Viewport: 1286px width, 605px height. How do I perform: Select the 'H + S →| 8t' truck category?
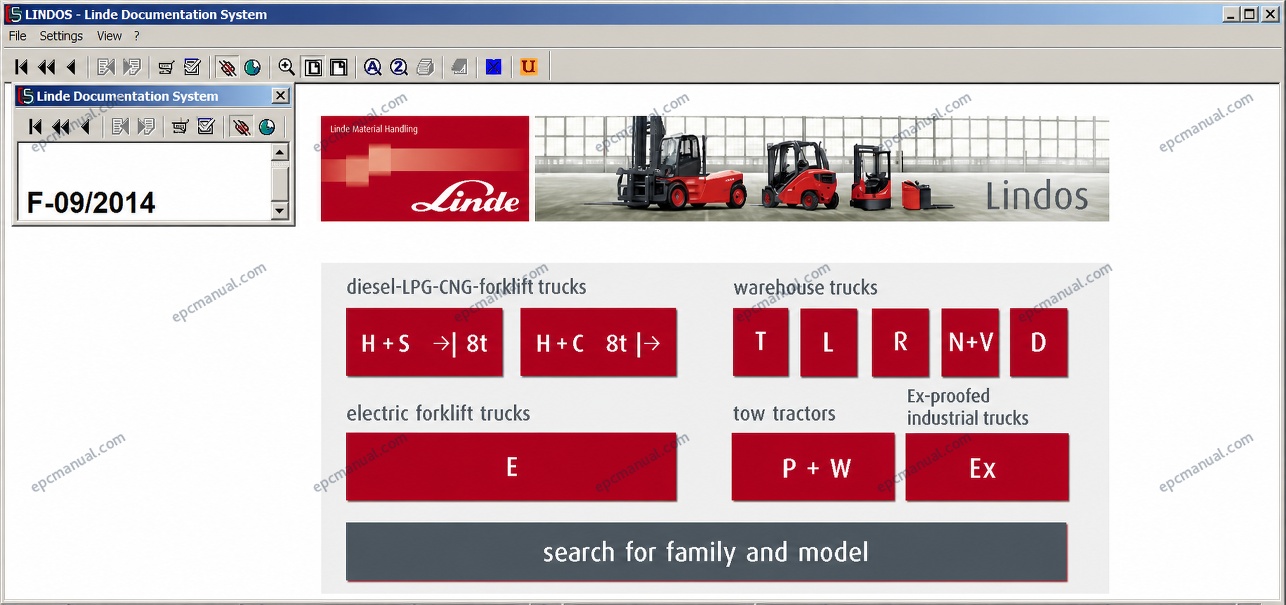tap(424, 342)
